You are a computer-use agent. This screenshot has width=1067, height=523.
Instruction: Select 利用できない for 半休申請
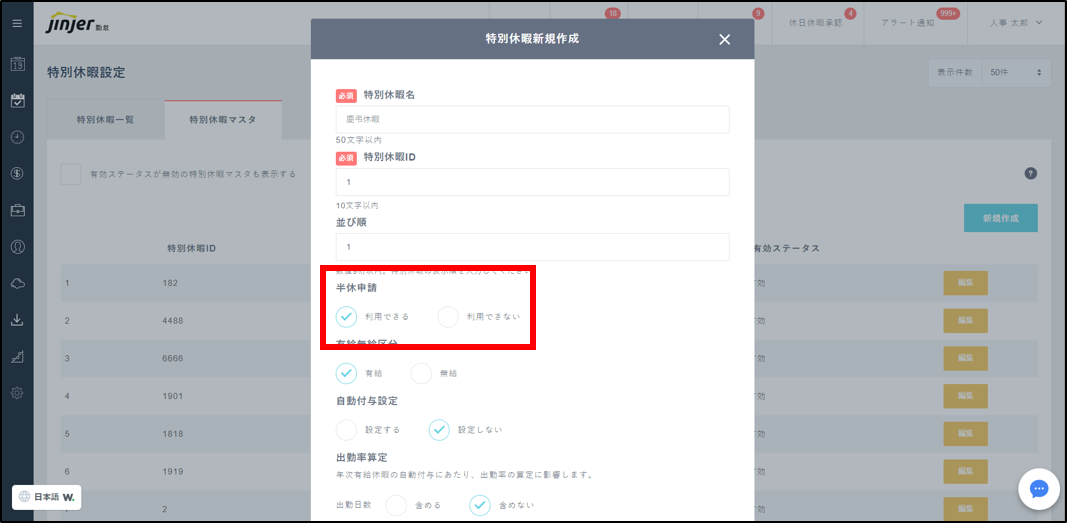[448, 317]
